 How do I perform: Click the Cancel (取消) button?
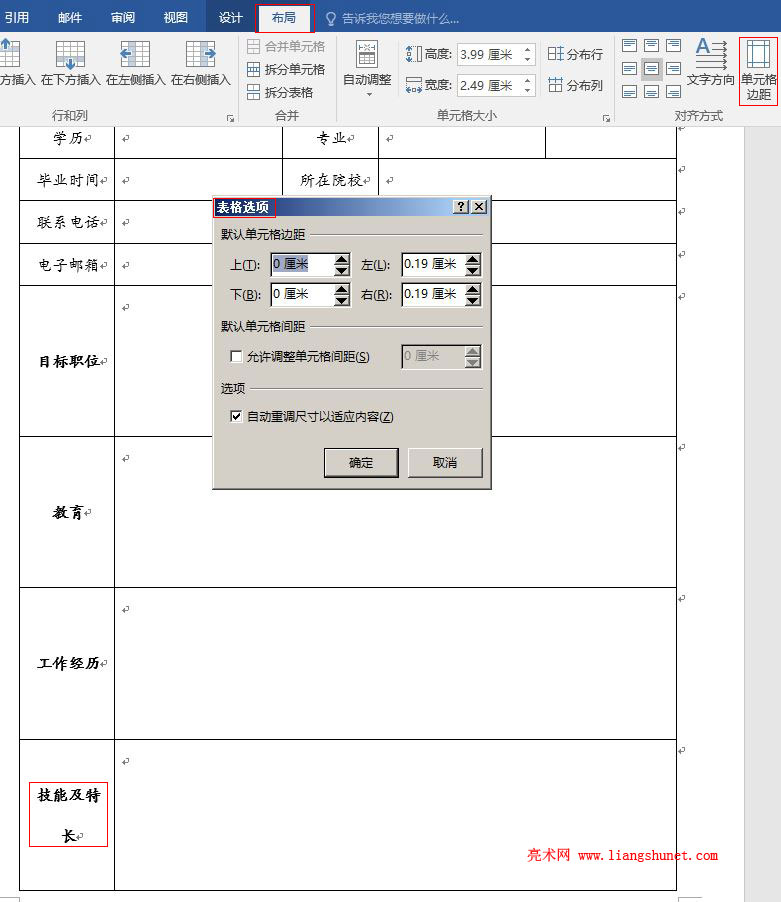click(445, 463)
